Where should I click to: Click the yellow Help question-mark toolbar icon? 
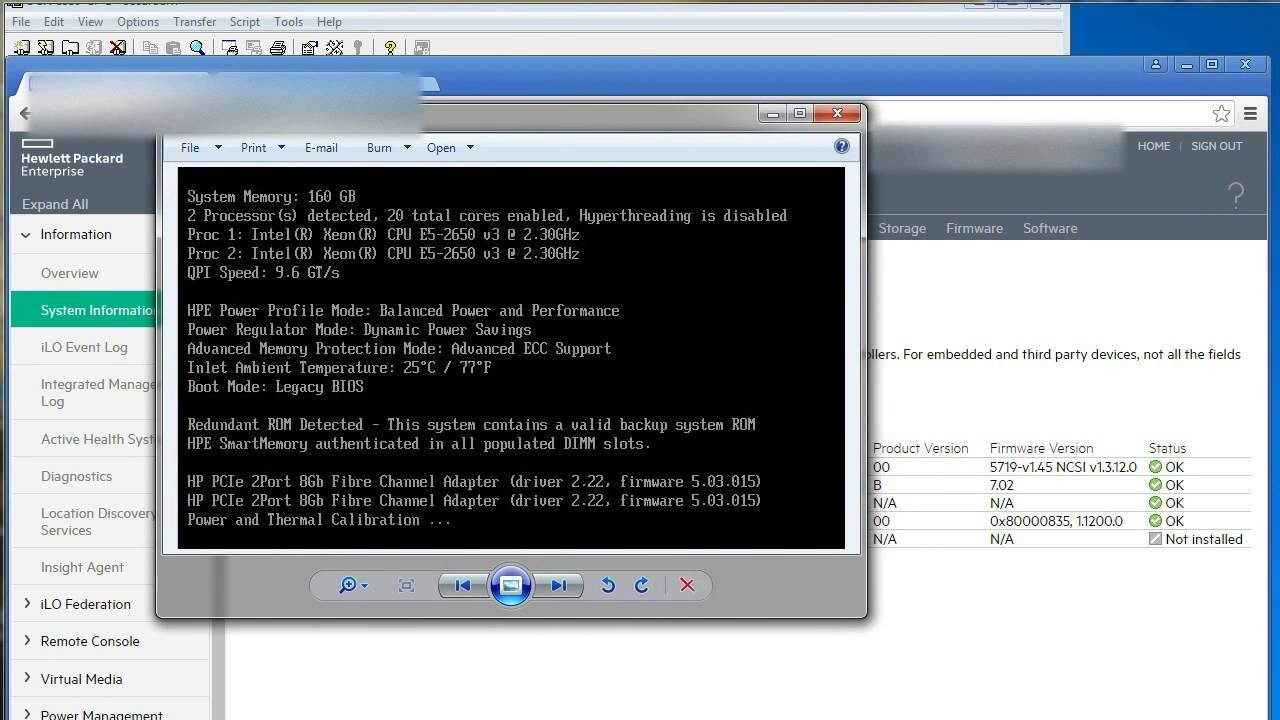click(390, 47)
